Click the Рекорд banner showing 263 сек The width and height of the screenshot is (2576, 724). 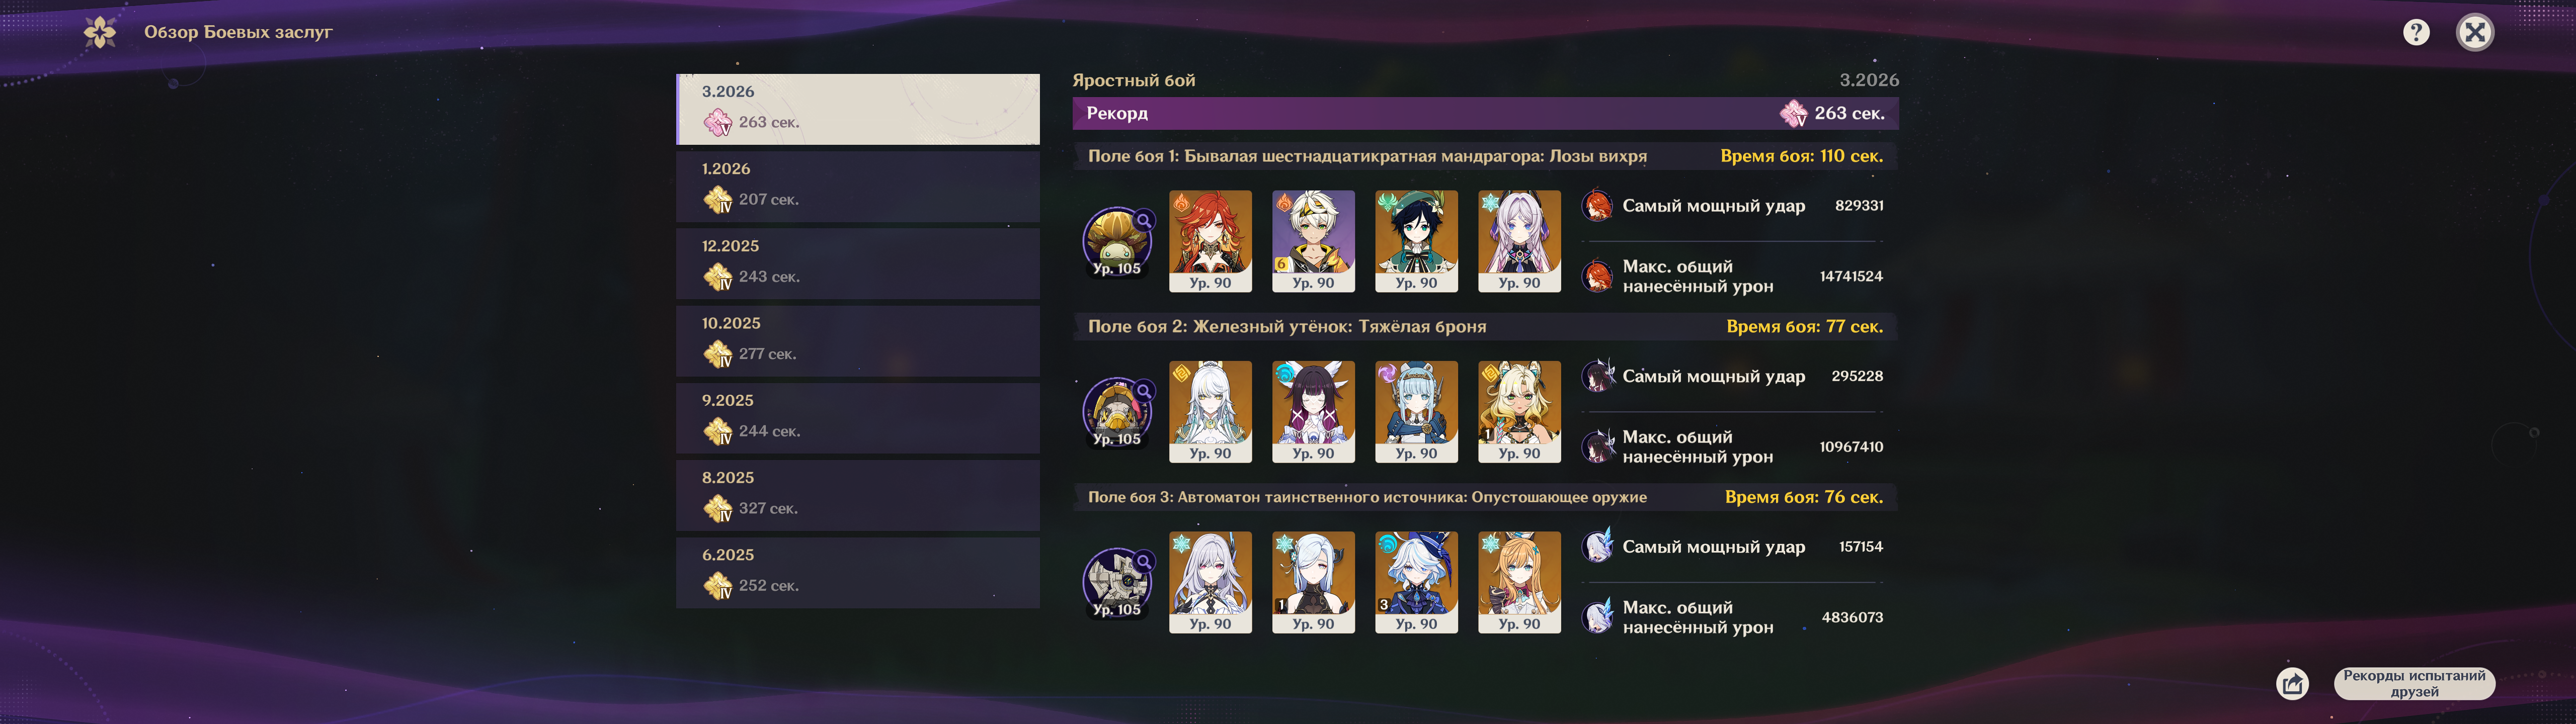1485,113
